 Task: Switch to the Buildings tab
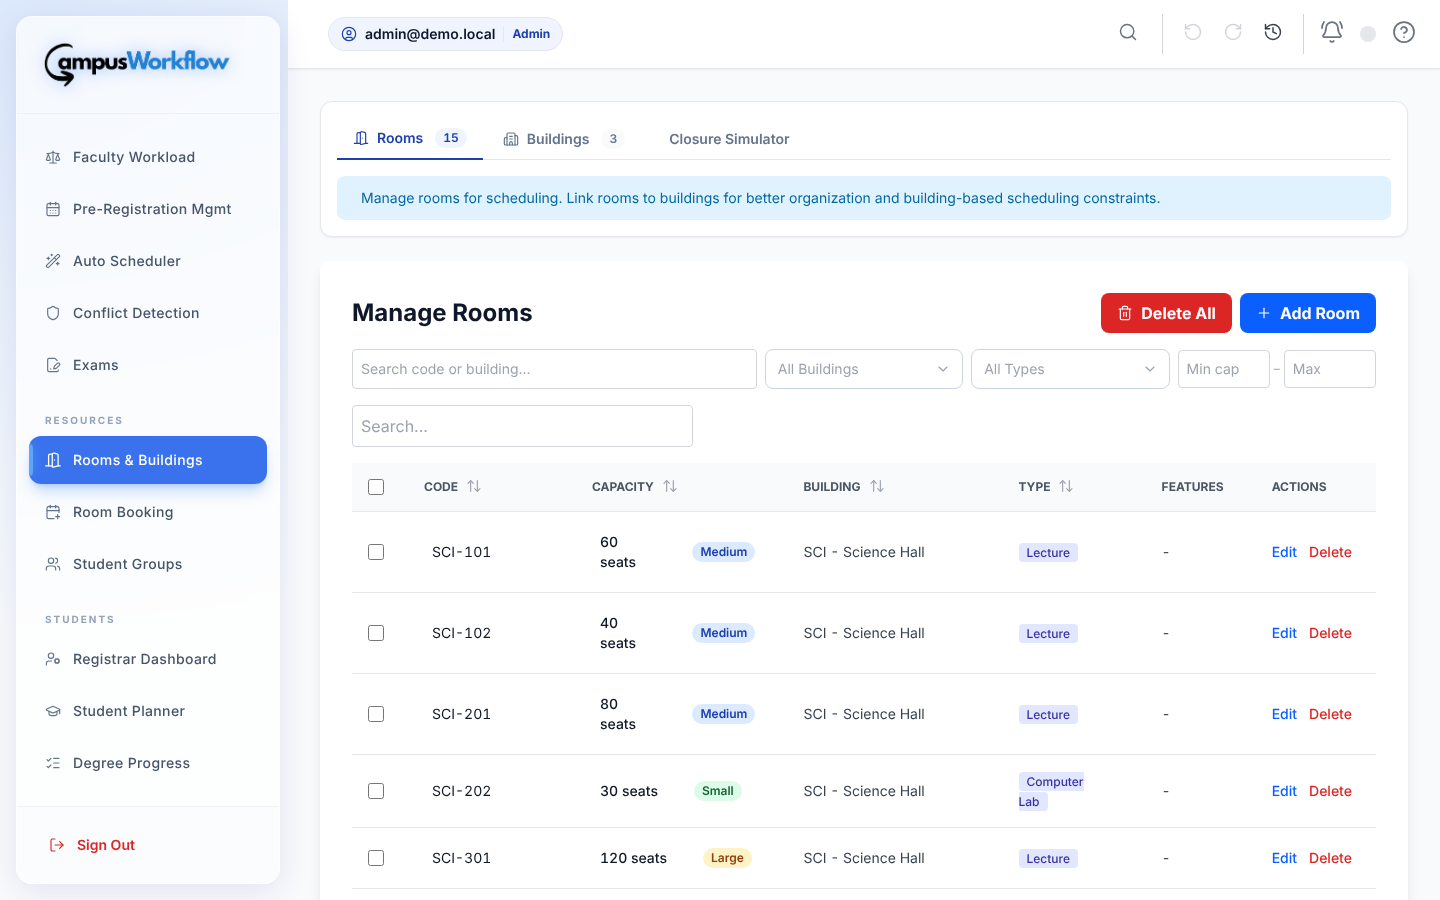click(x=563, y=139)
